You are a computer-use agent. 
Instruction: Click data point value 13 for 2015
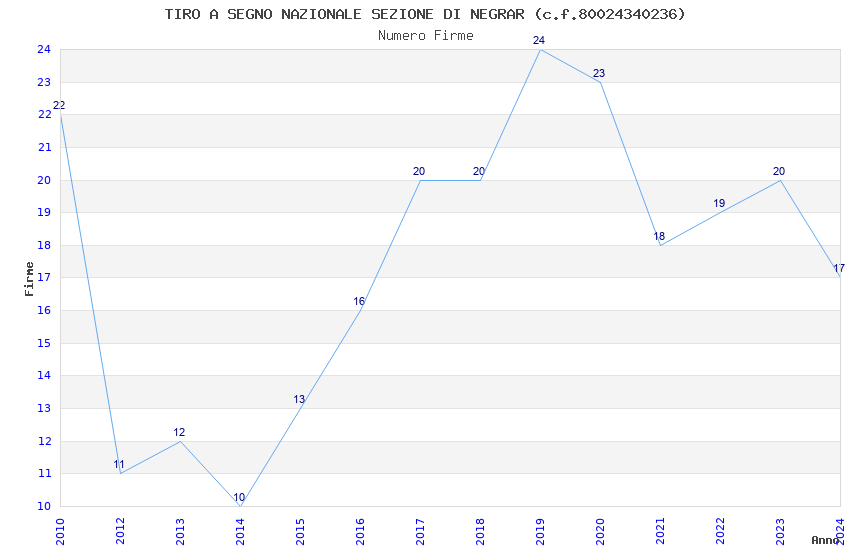299,399
